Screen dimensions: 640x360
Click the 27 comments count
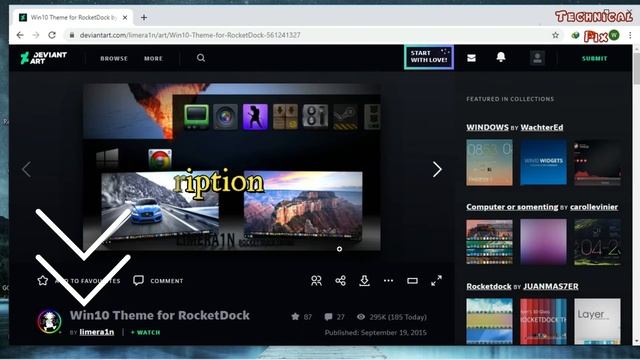coord(335,317)
